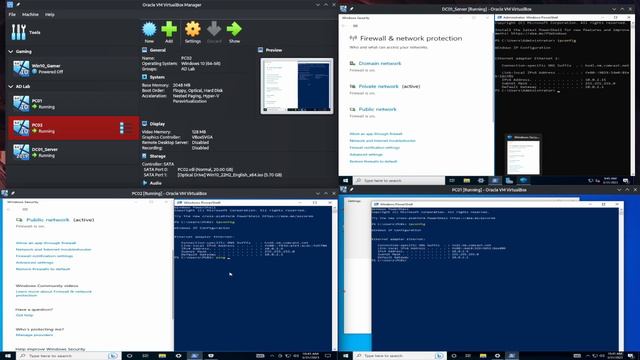Viewport: 640px width, 360px height.
Task: Click the Cortana circle in PC01 taskbar
Action: coord(453,356)
